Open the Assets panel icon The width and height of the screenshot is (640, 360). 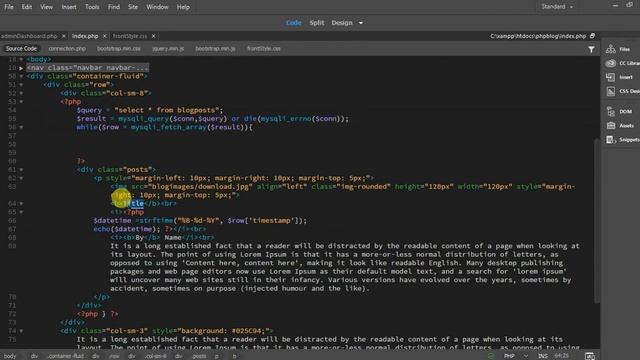[611, 126]
